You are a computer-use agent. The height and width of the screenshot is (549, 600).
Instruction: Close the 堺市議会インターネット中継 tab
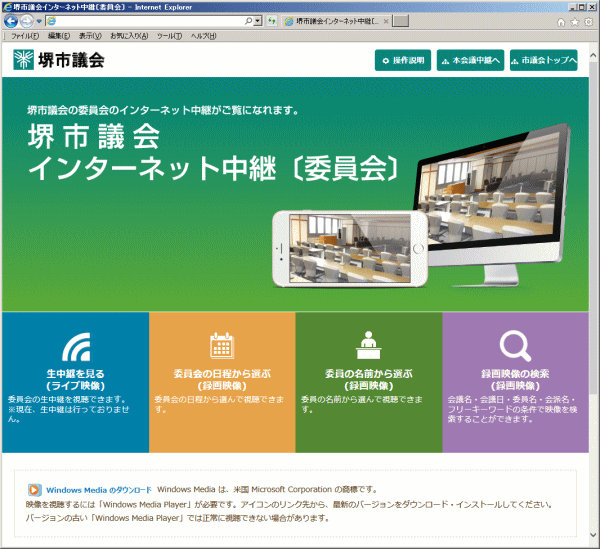[x=386, y=21]
